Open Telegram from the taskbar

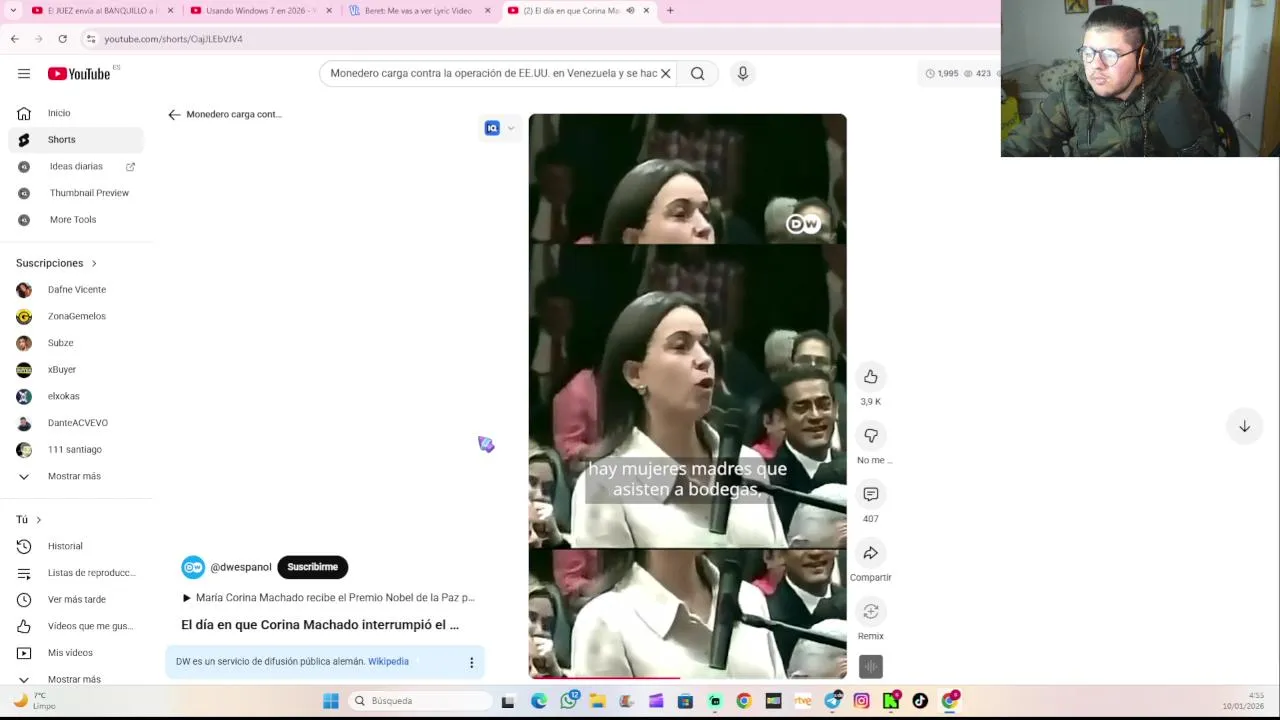point(832,701)
